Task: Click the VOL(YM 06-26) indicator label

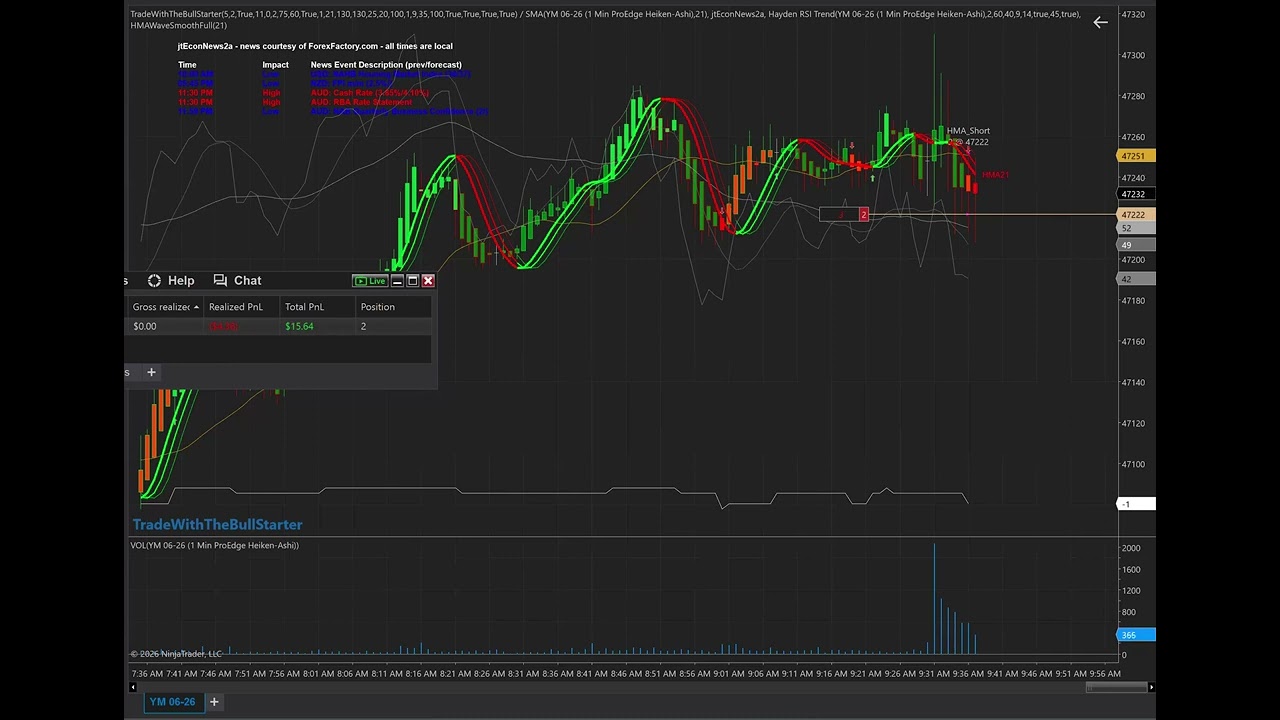Action: point(214,545)
